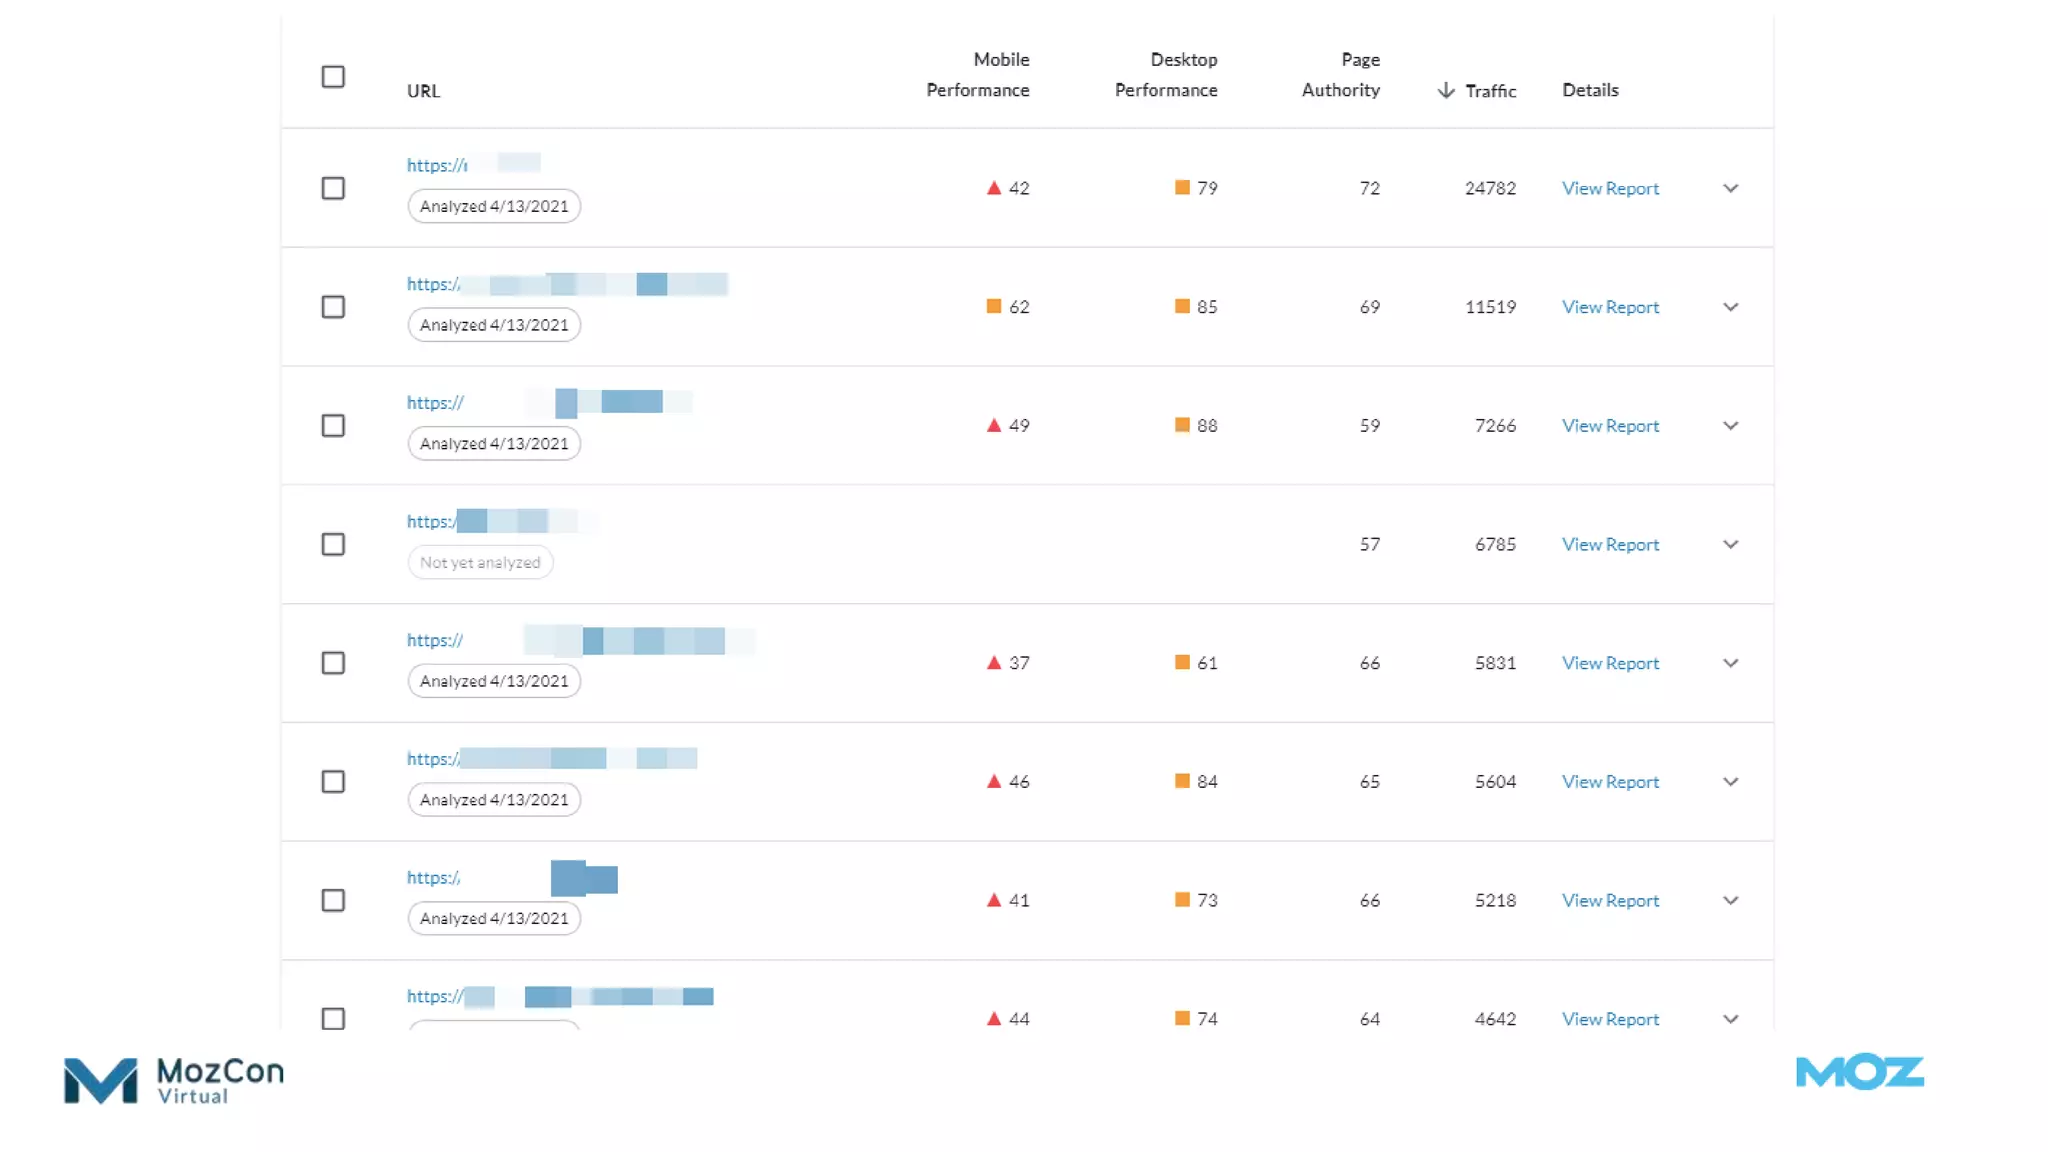Click the orange square beside desktop score 61
Image resolution: width=2048 pixels, height=1152 pixels.
(1182, 663)
